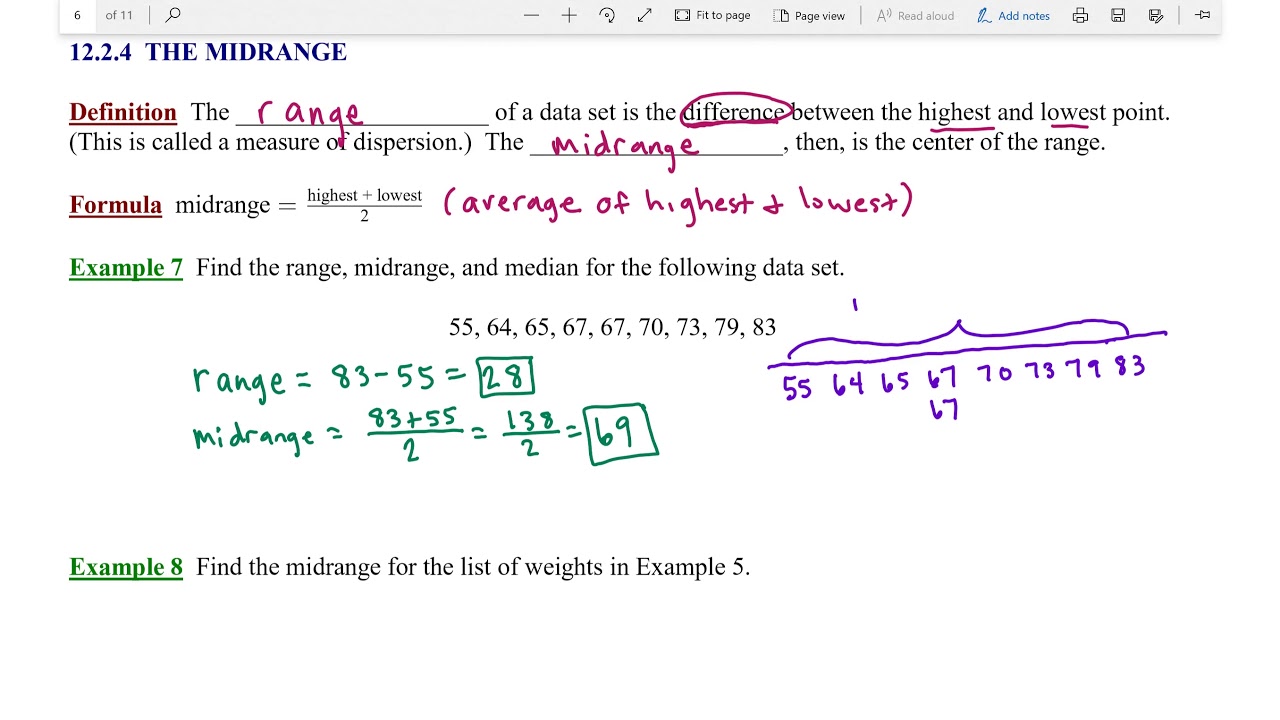Rotate the PDF page
1280x720 pixels.
point(607,15)
